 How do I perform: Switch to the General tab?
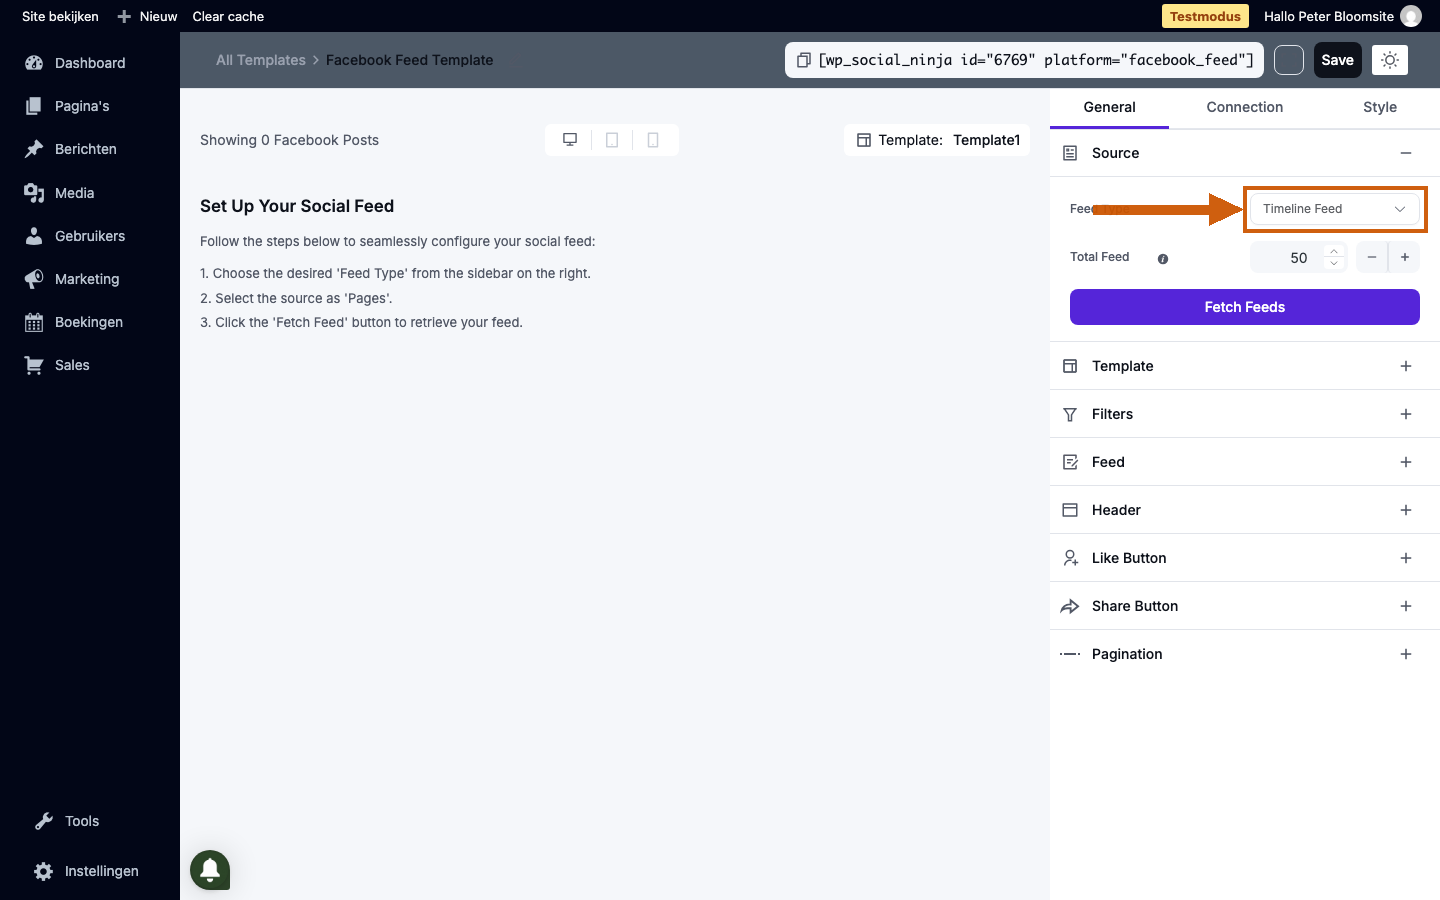click(1109, 107)
